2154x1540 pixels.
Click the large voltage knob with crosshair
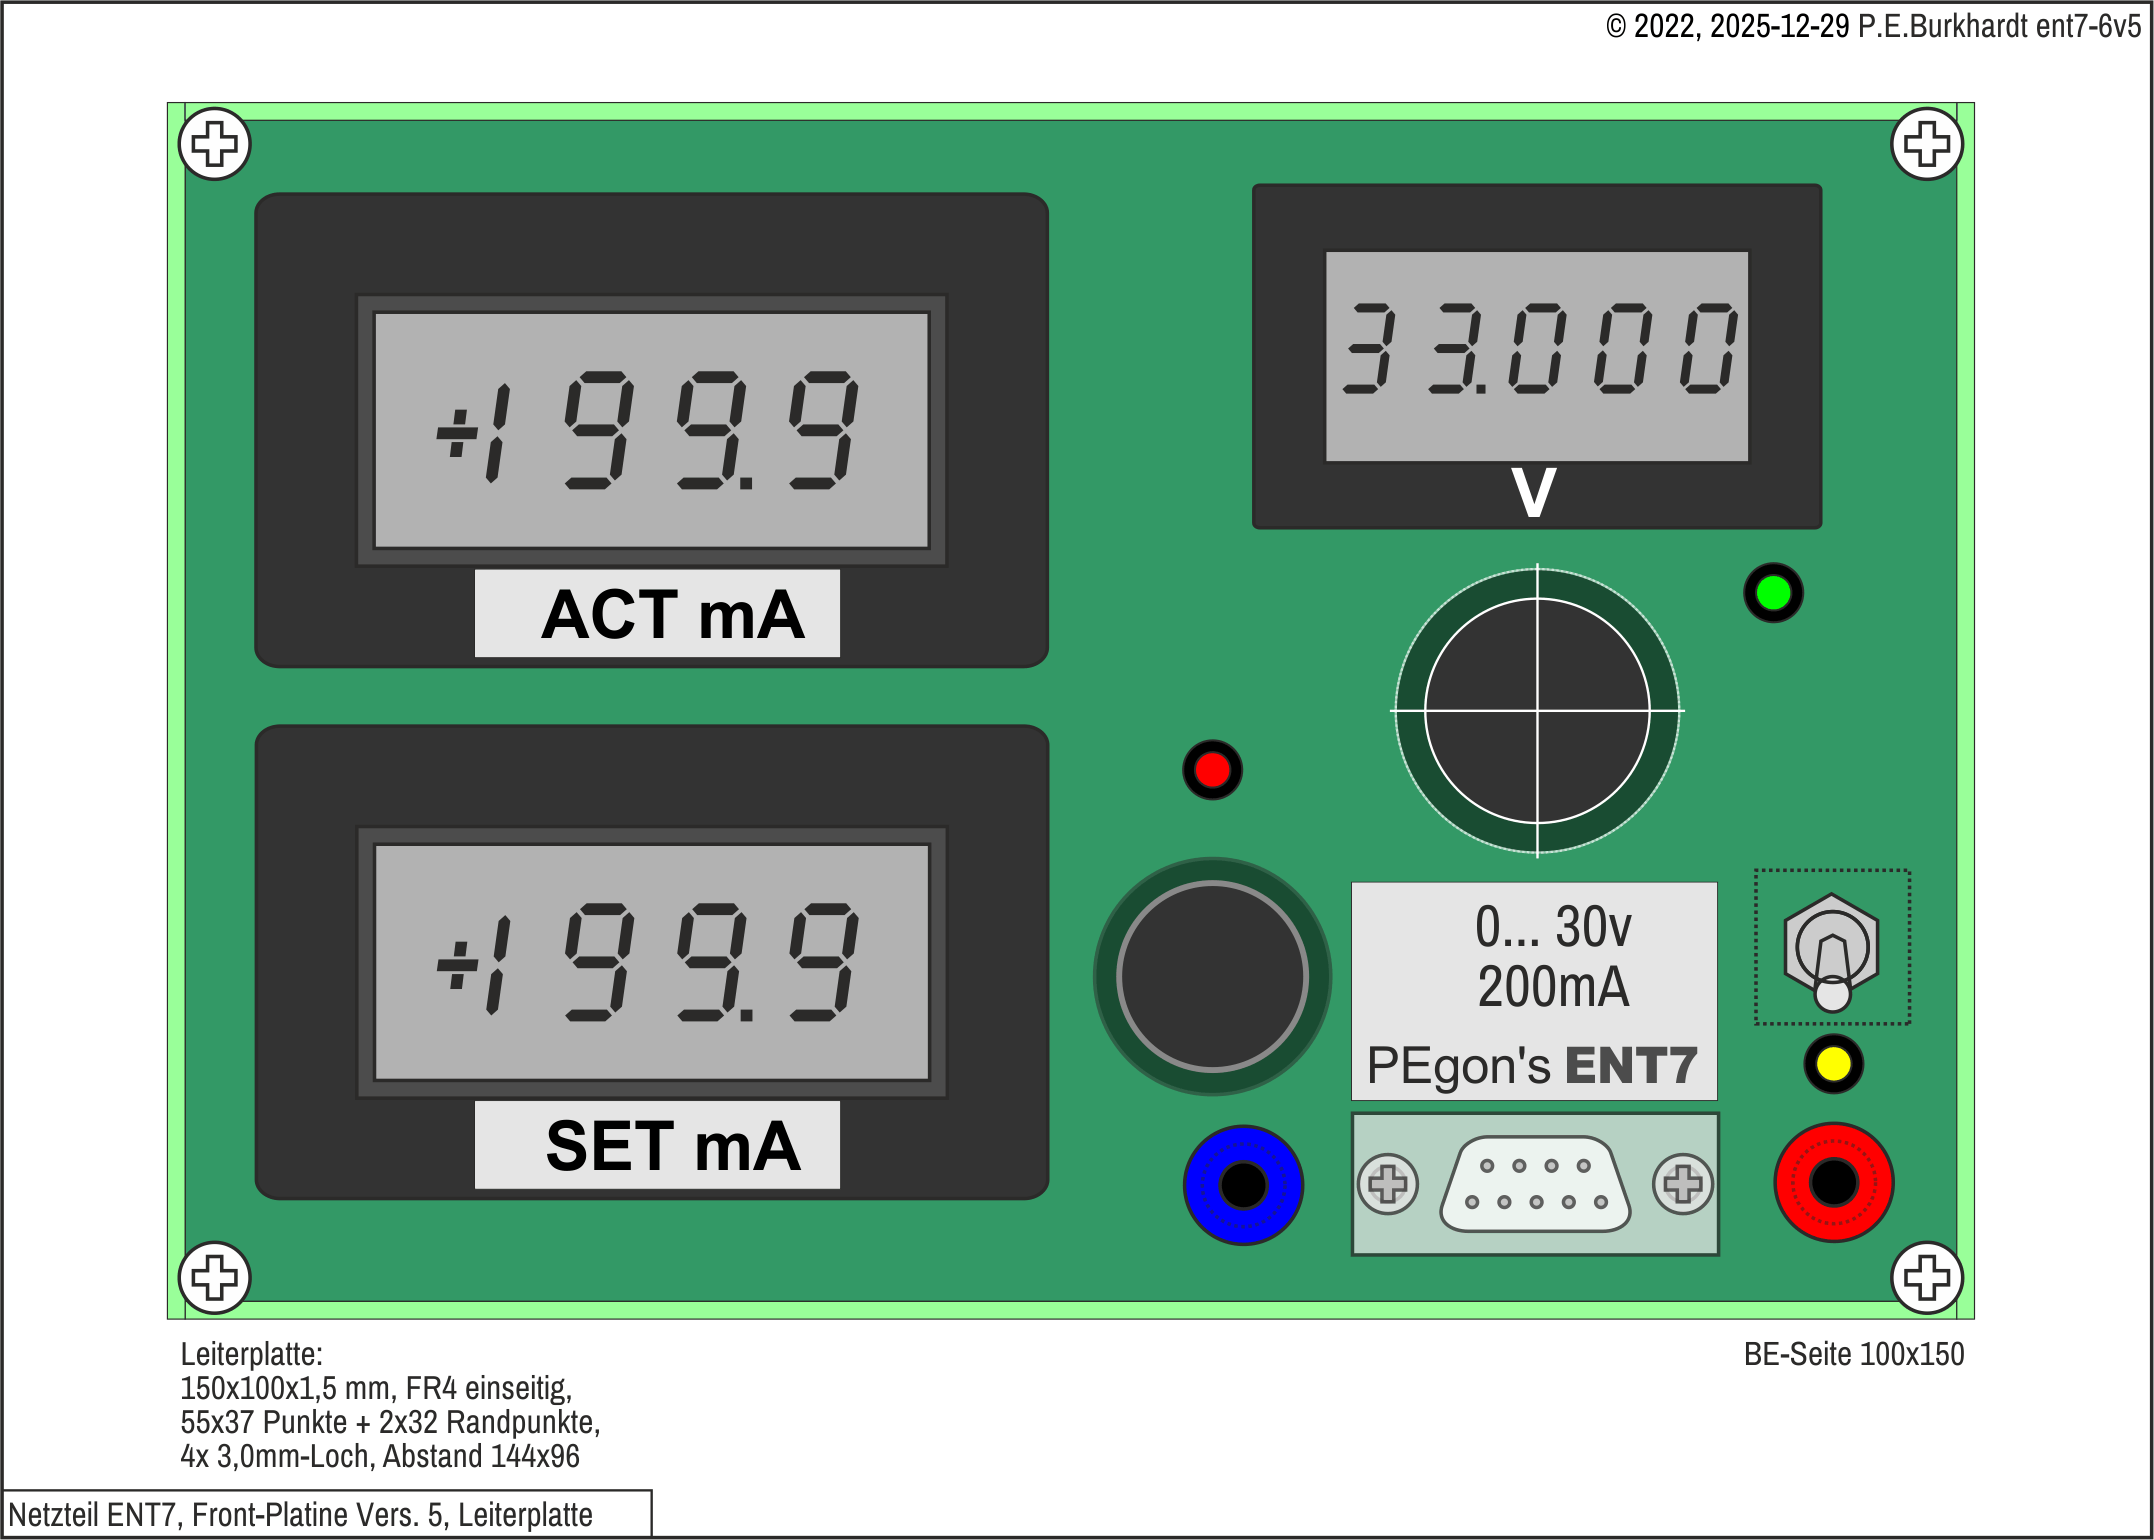coord(1537,711)
